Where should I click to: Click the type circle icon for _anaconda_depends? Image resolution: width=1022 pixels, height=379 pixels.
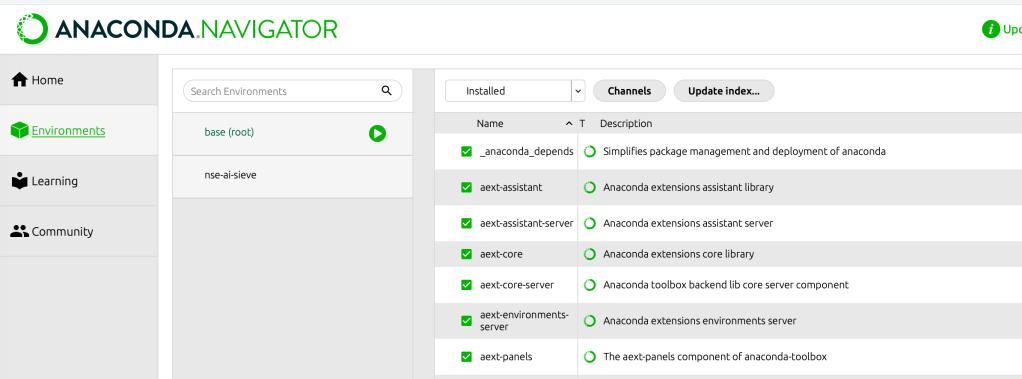point(590,151)
